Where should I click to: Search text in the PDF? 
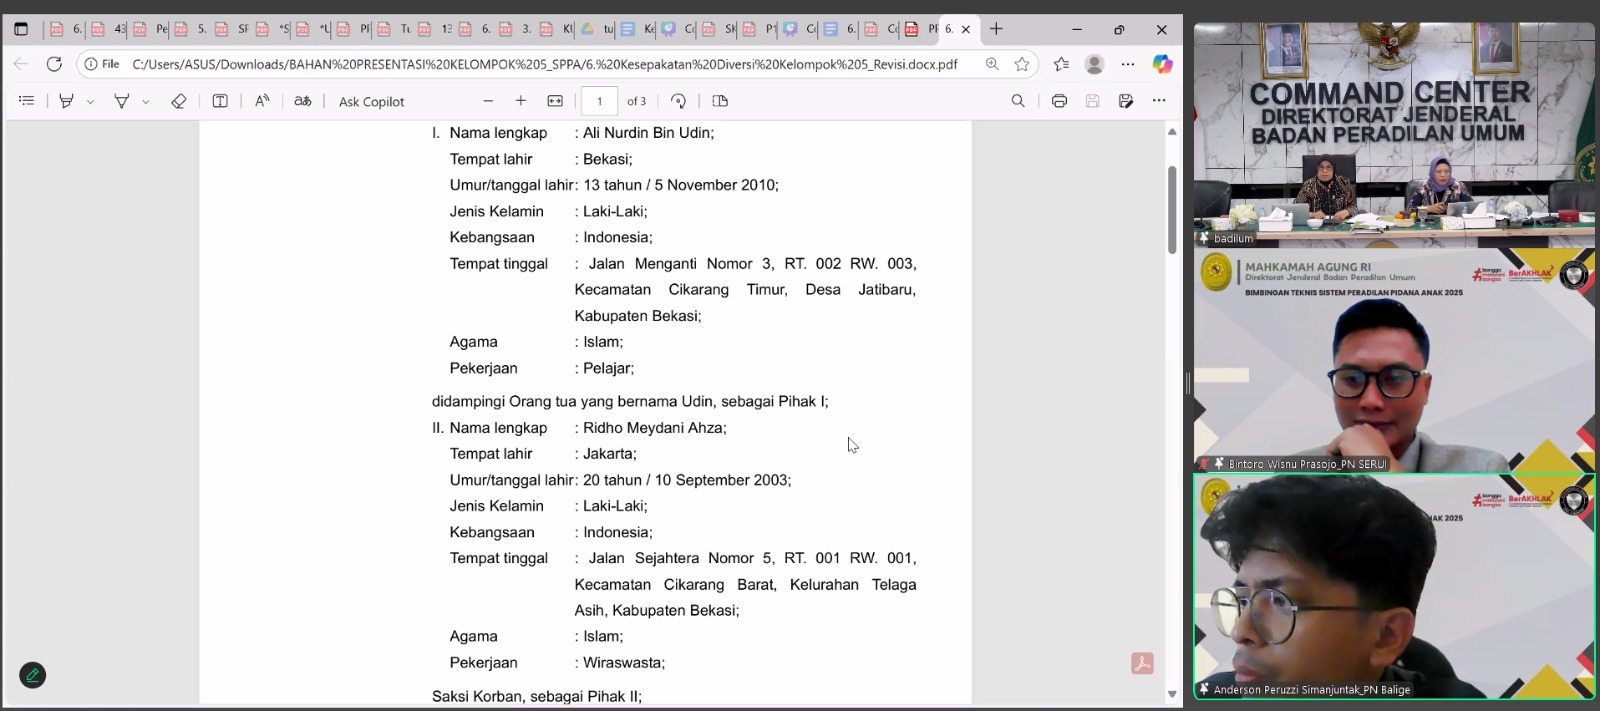pos(1018,101)
